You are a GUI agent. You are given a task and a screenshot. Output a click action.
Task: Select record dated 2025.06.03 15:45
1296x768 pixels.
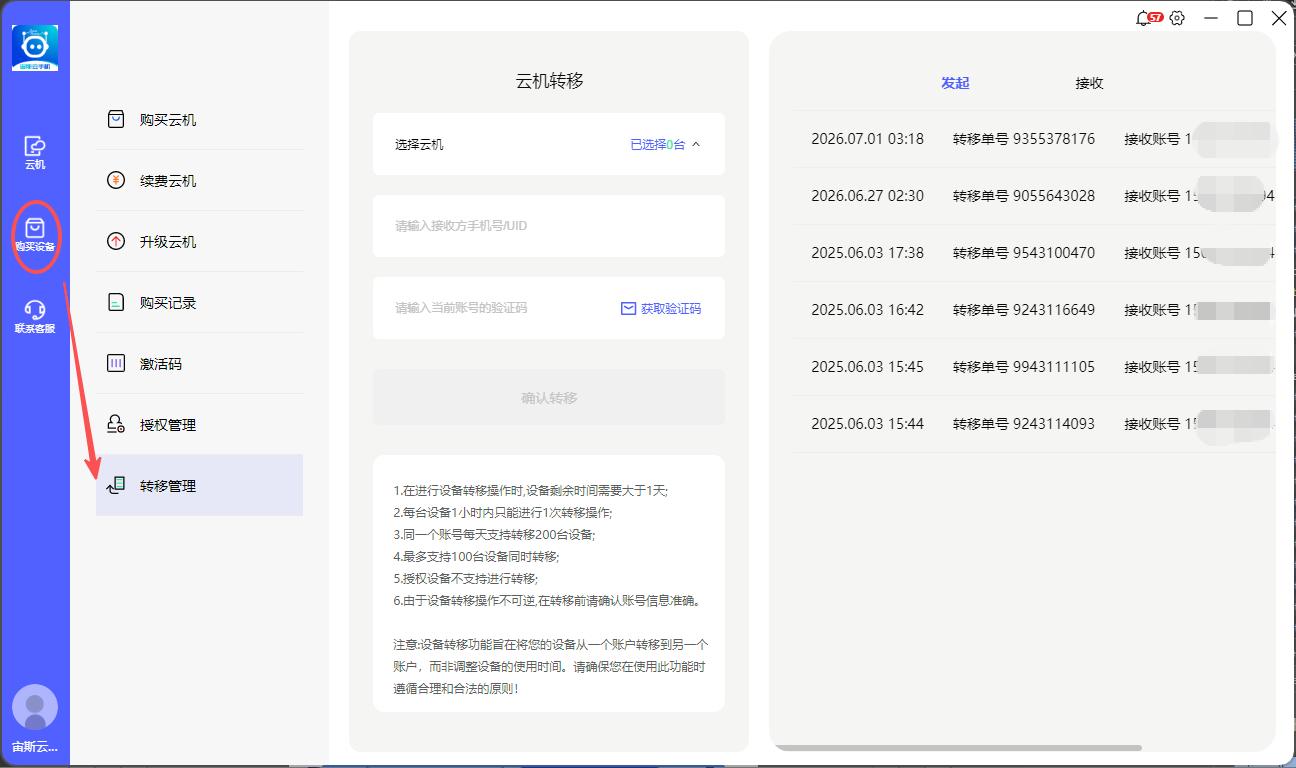coord(1034,367)
